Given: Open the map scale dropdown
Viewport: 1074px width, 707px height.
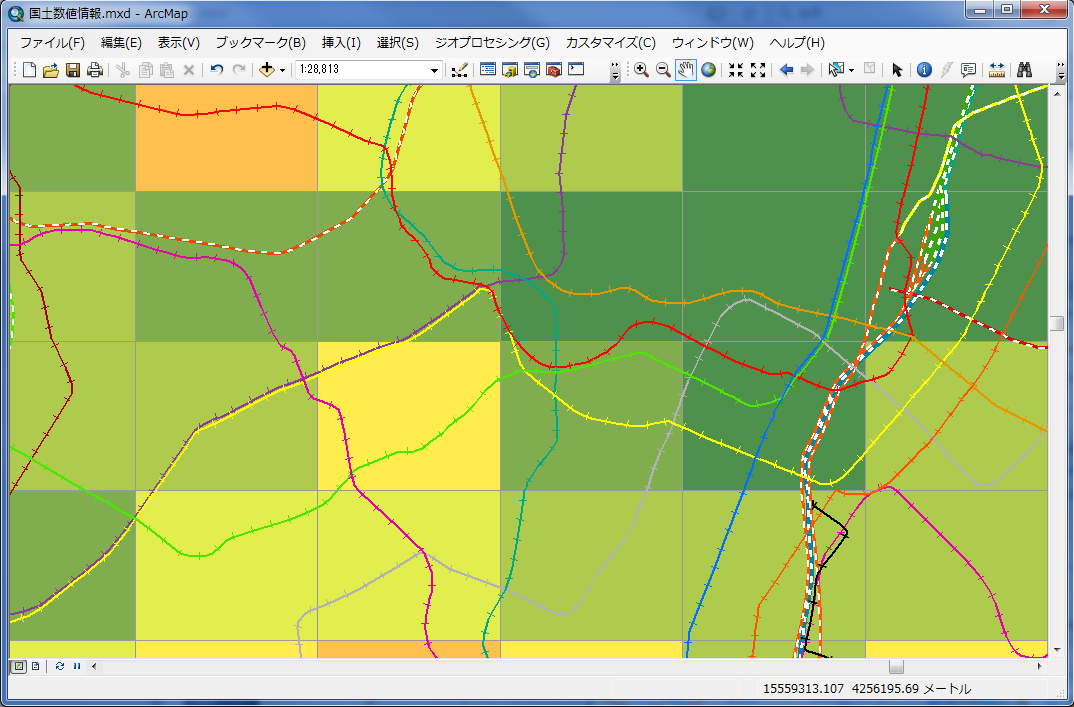Looking at the screenshot, I should pyautogui.click(x=434, y=70).
